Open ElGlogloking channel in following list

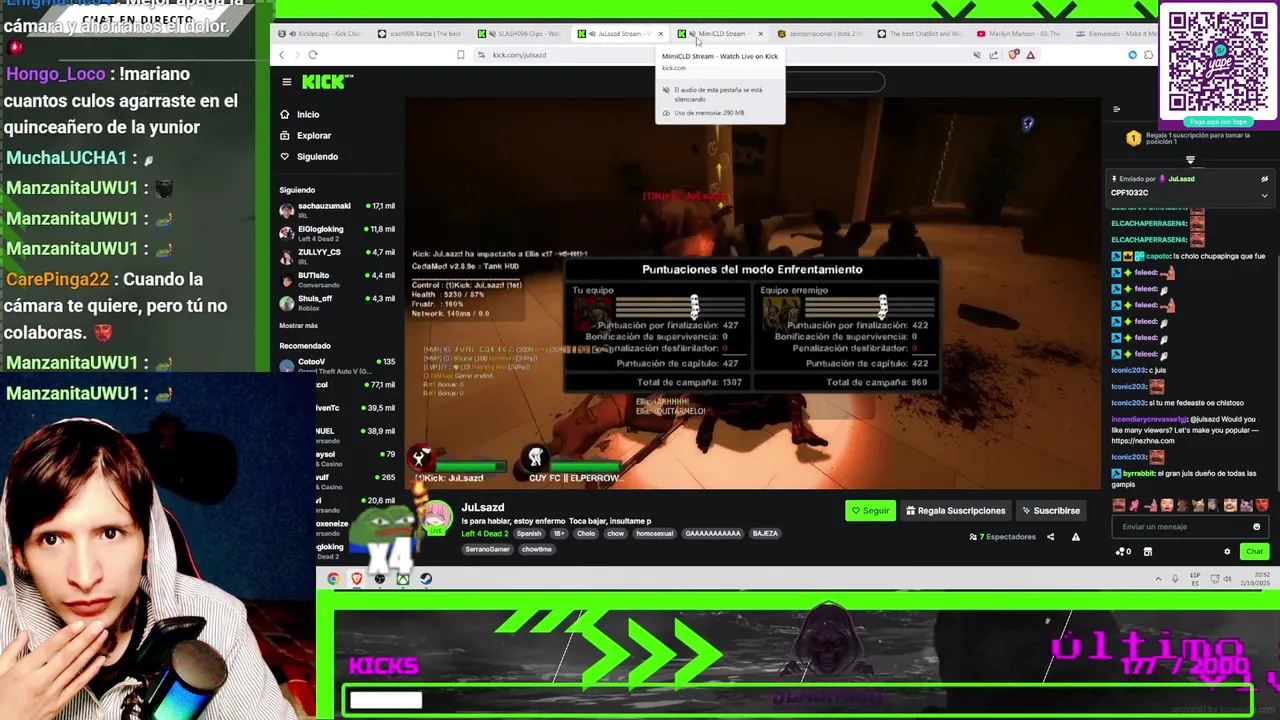coord(338,232)
